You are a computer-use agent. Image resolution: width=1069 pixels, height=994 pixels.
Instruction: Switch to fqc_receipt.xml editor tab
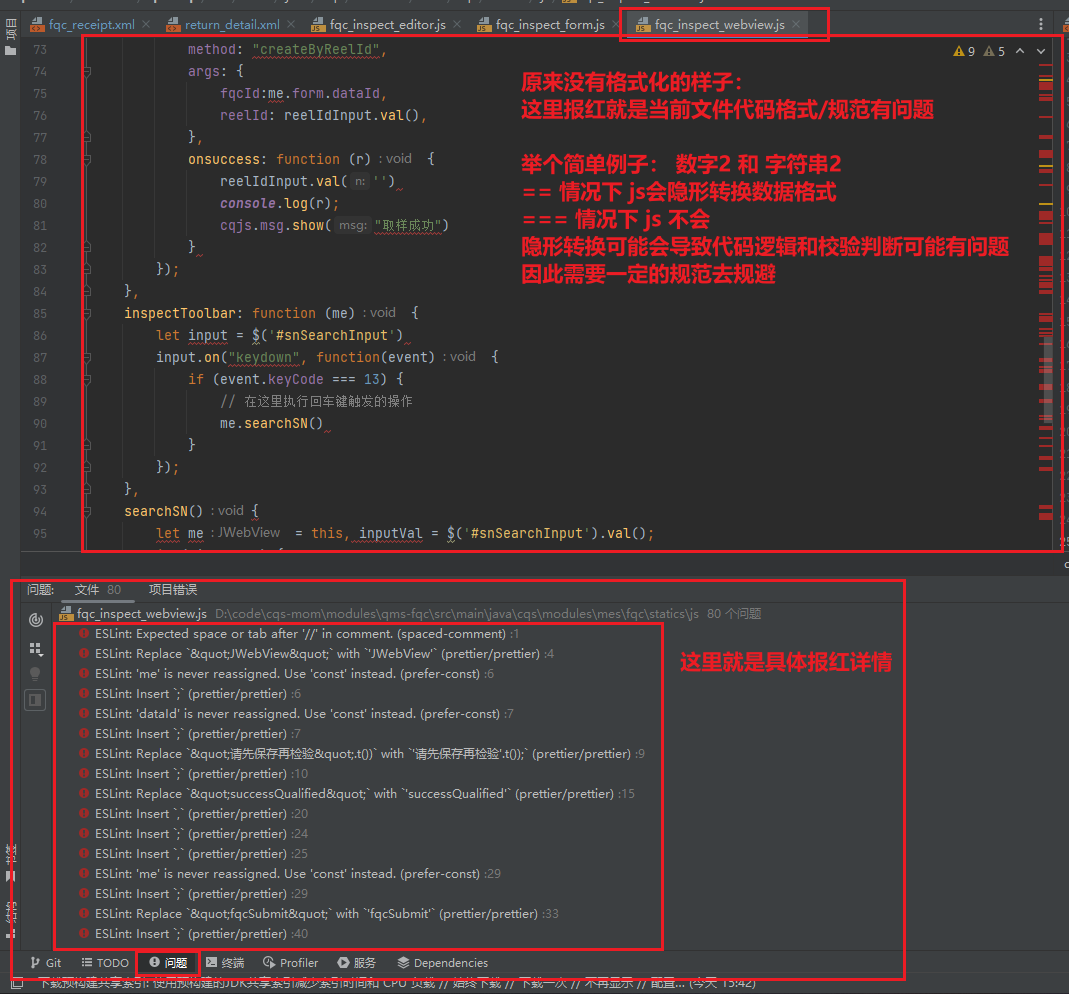click(91, 25)
